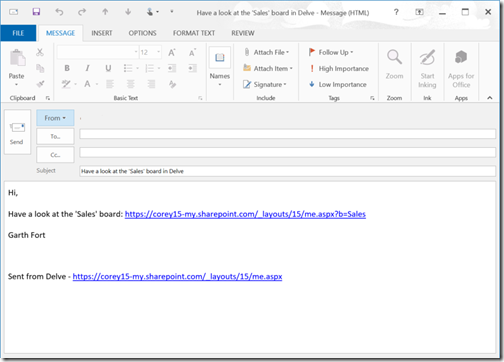Viewport: 504px width, 362px height.
Task: Collapse the ribbon with the chevron
Action: tap(489, 98)
